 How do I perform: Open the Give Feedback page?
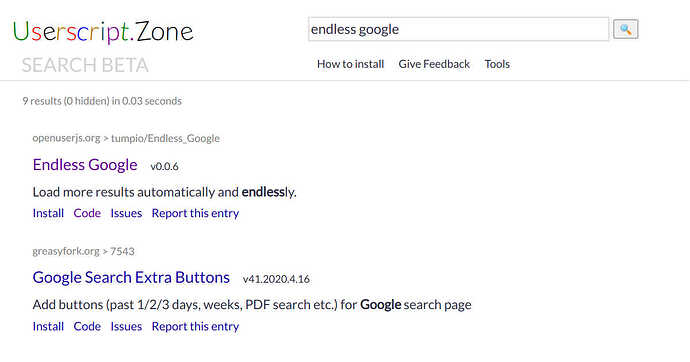point(434,64)
